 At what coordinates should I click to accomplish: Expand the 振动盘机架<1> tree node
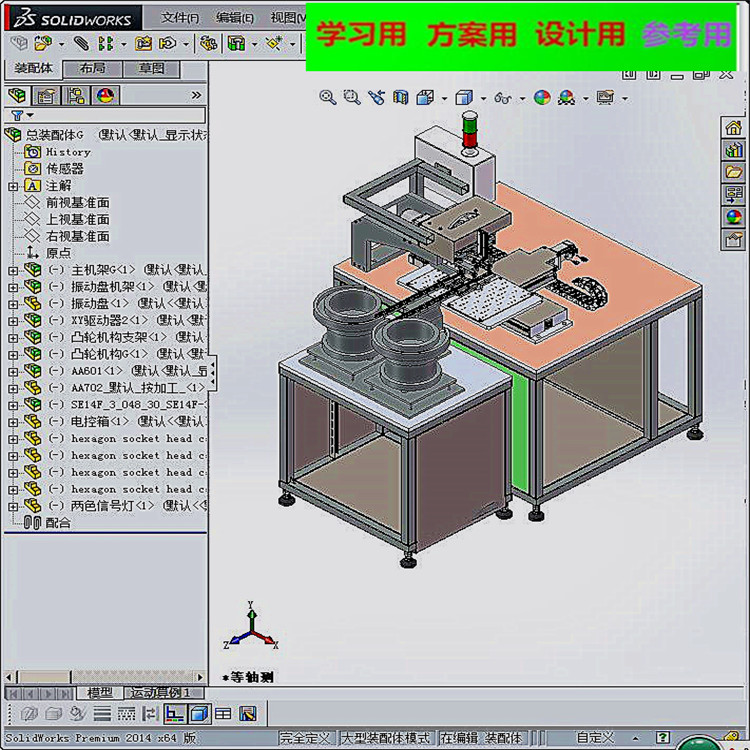[x=13, y=287]
